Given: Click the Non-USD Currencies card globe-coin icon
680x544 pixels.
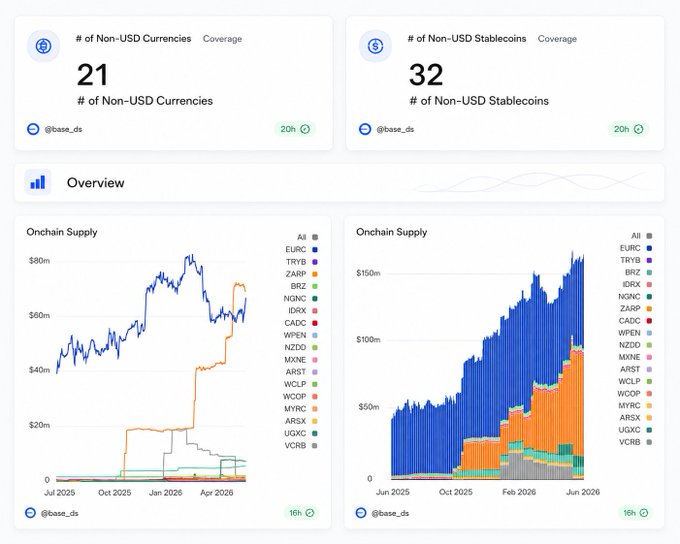Looking at the screenshot, I should pyautogui.click(x=43, y=46).
